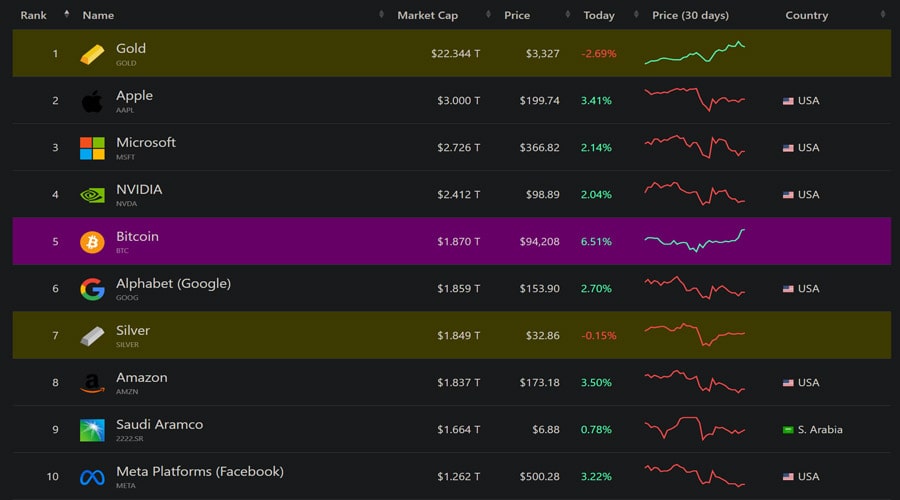Toggle sort arrow beside Name column
The image size is (900, 500).
point(381,14)
